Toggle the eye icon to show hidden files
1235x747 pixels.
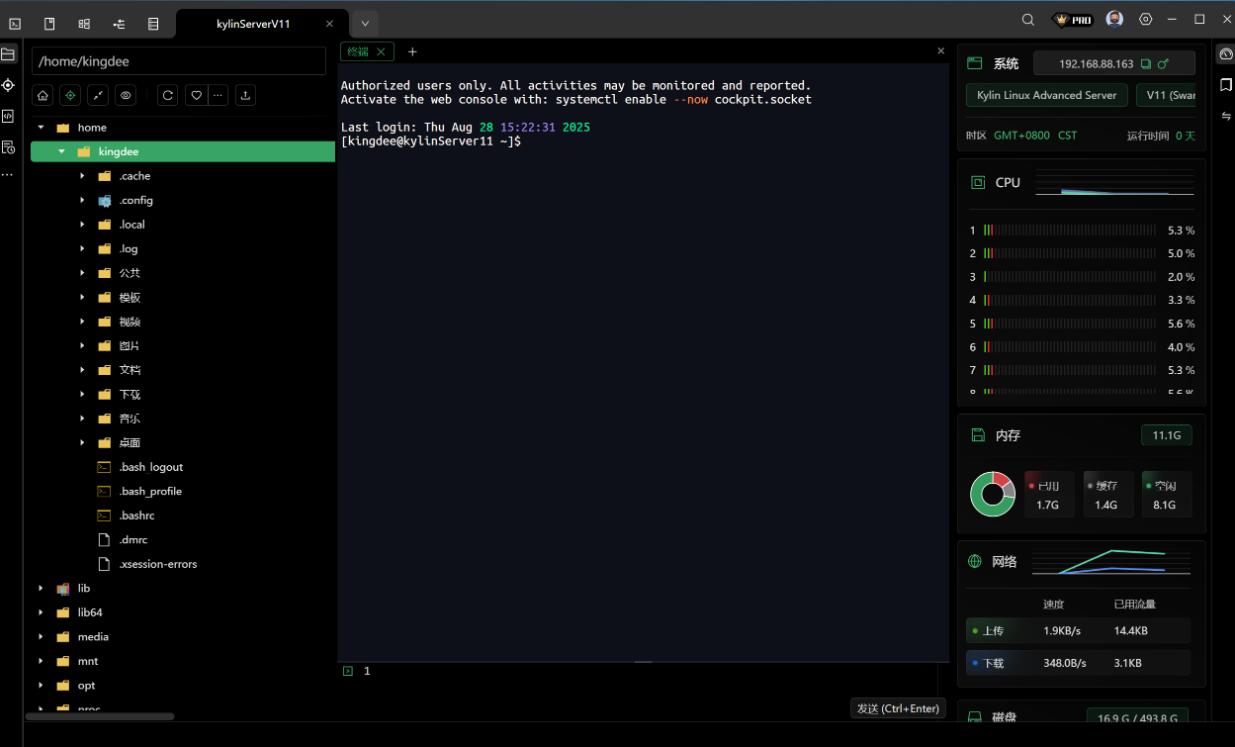pos(126,96)
